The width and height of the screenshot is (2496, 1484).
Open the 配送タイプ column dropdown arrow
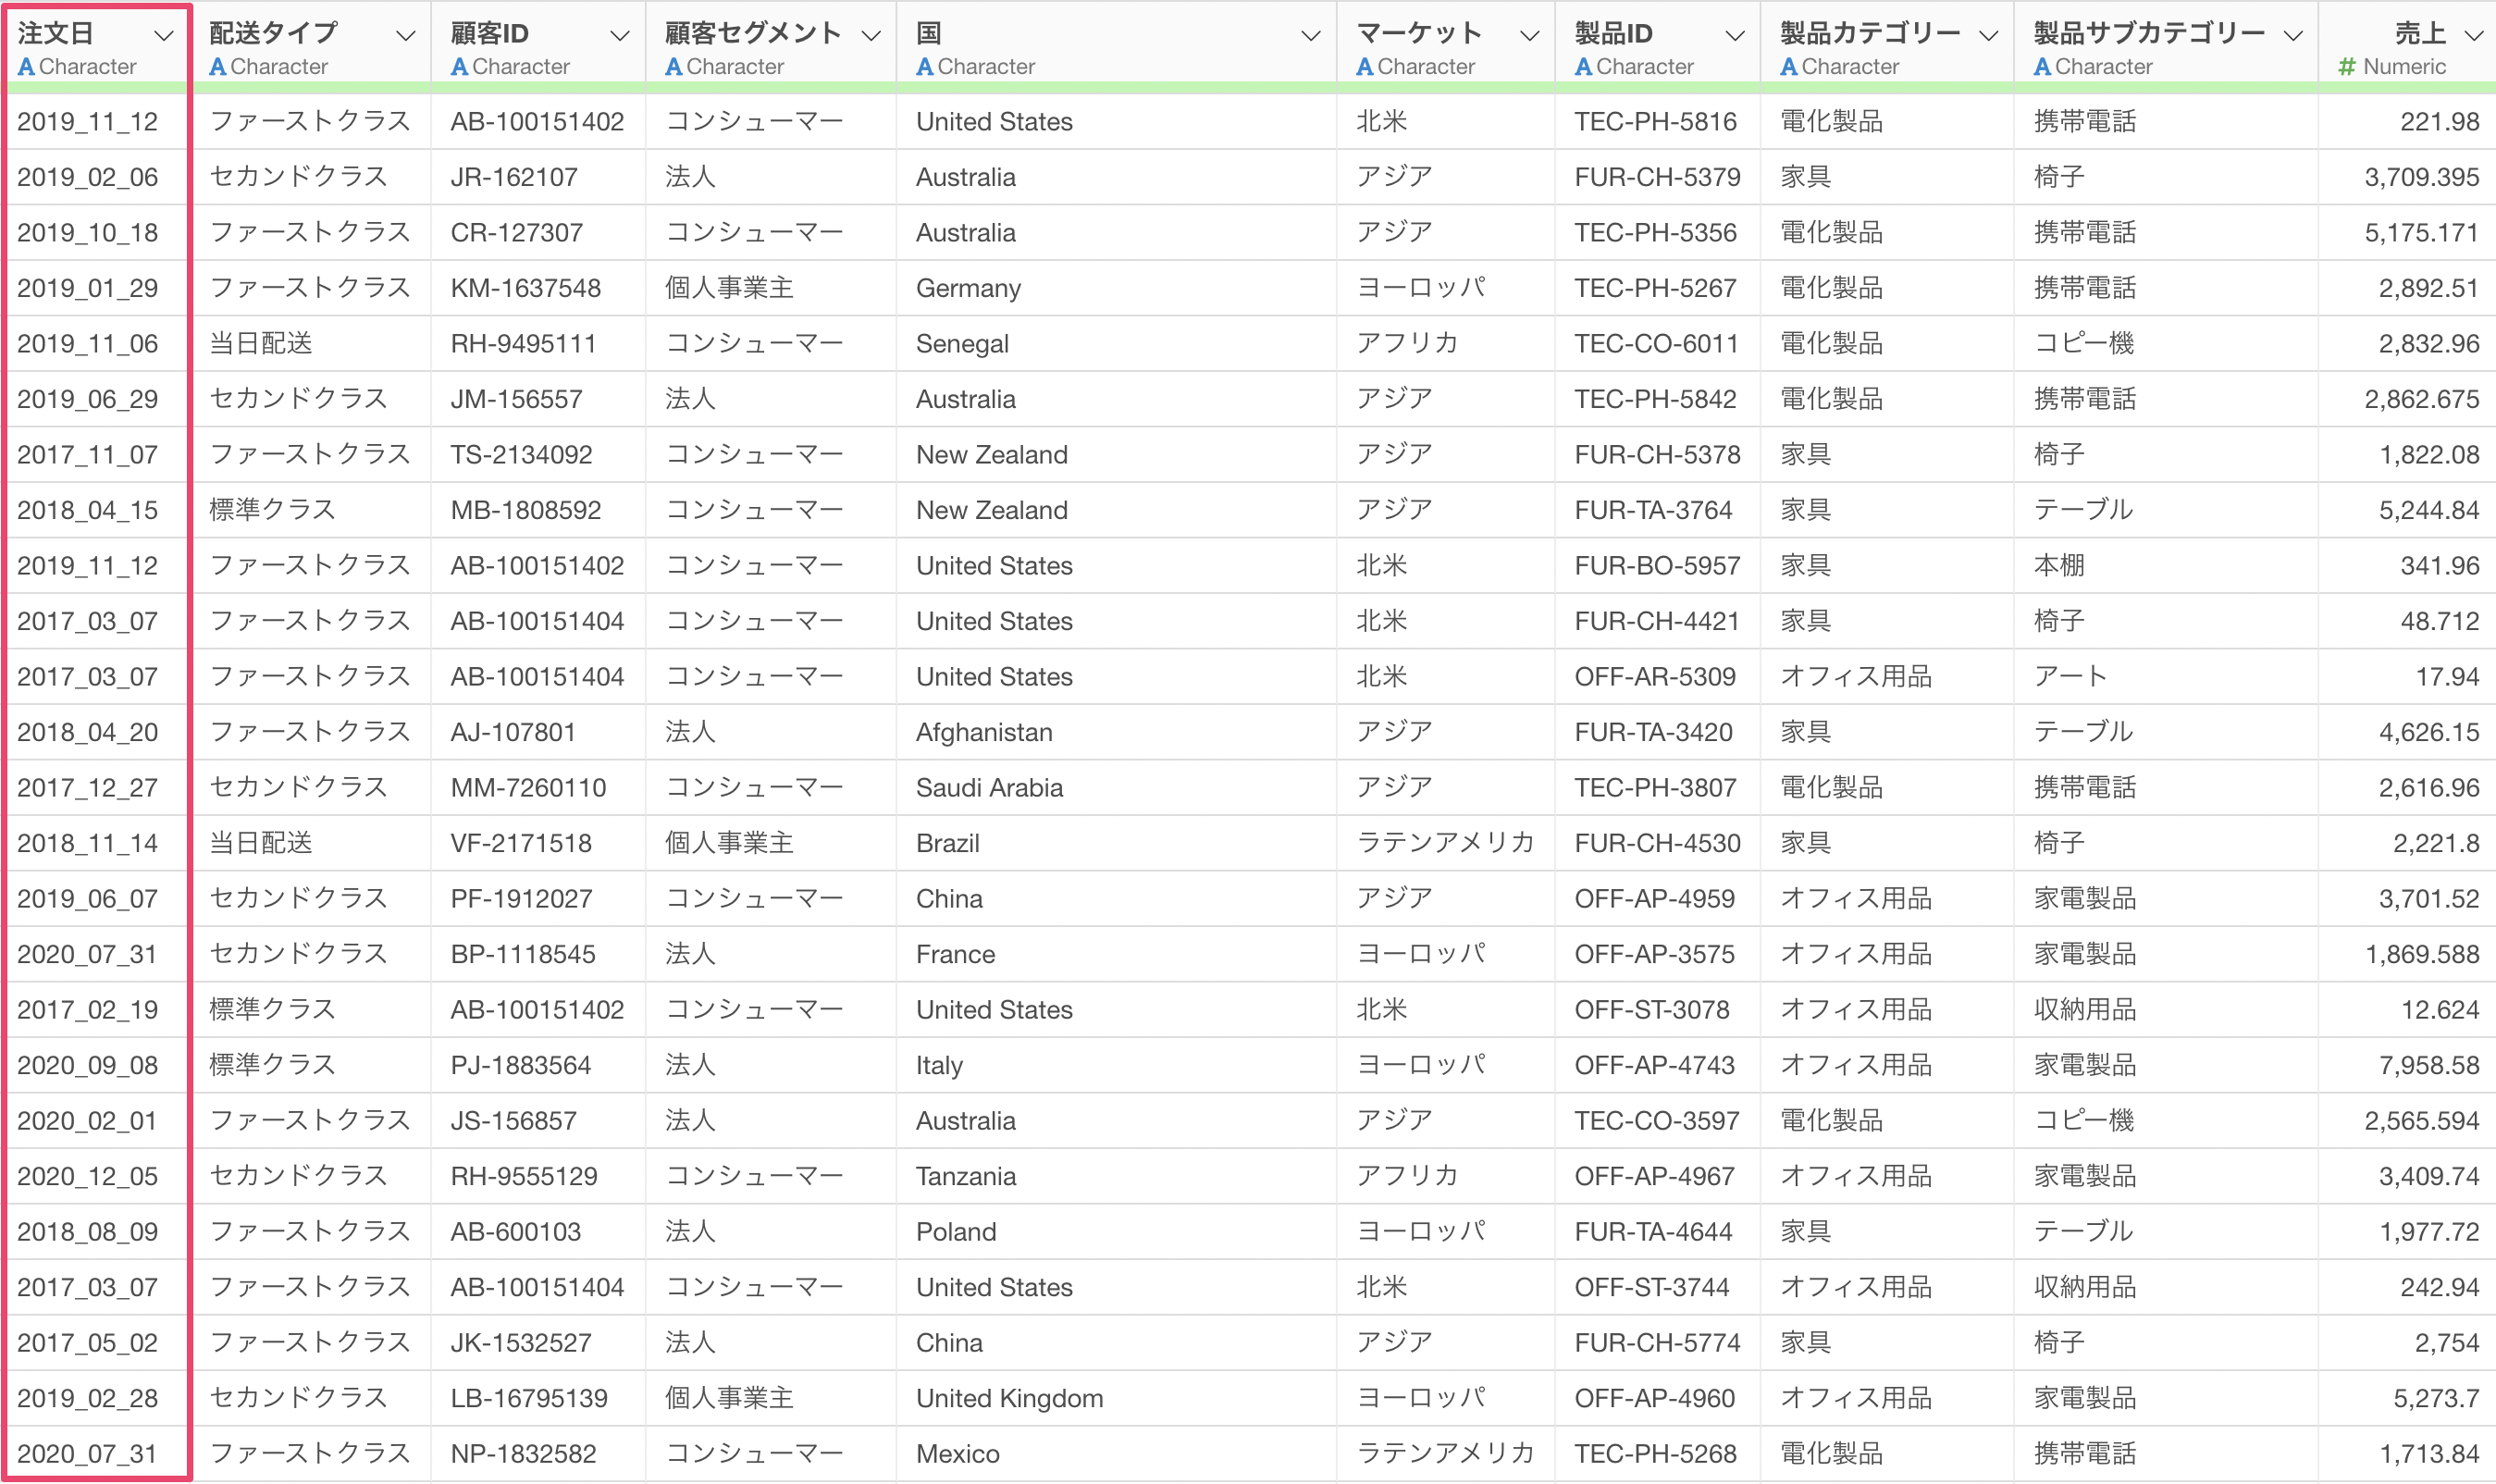point(405,36)
